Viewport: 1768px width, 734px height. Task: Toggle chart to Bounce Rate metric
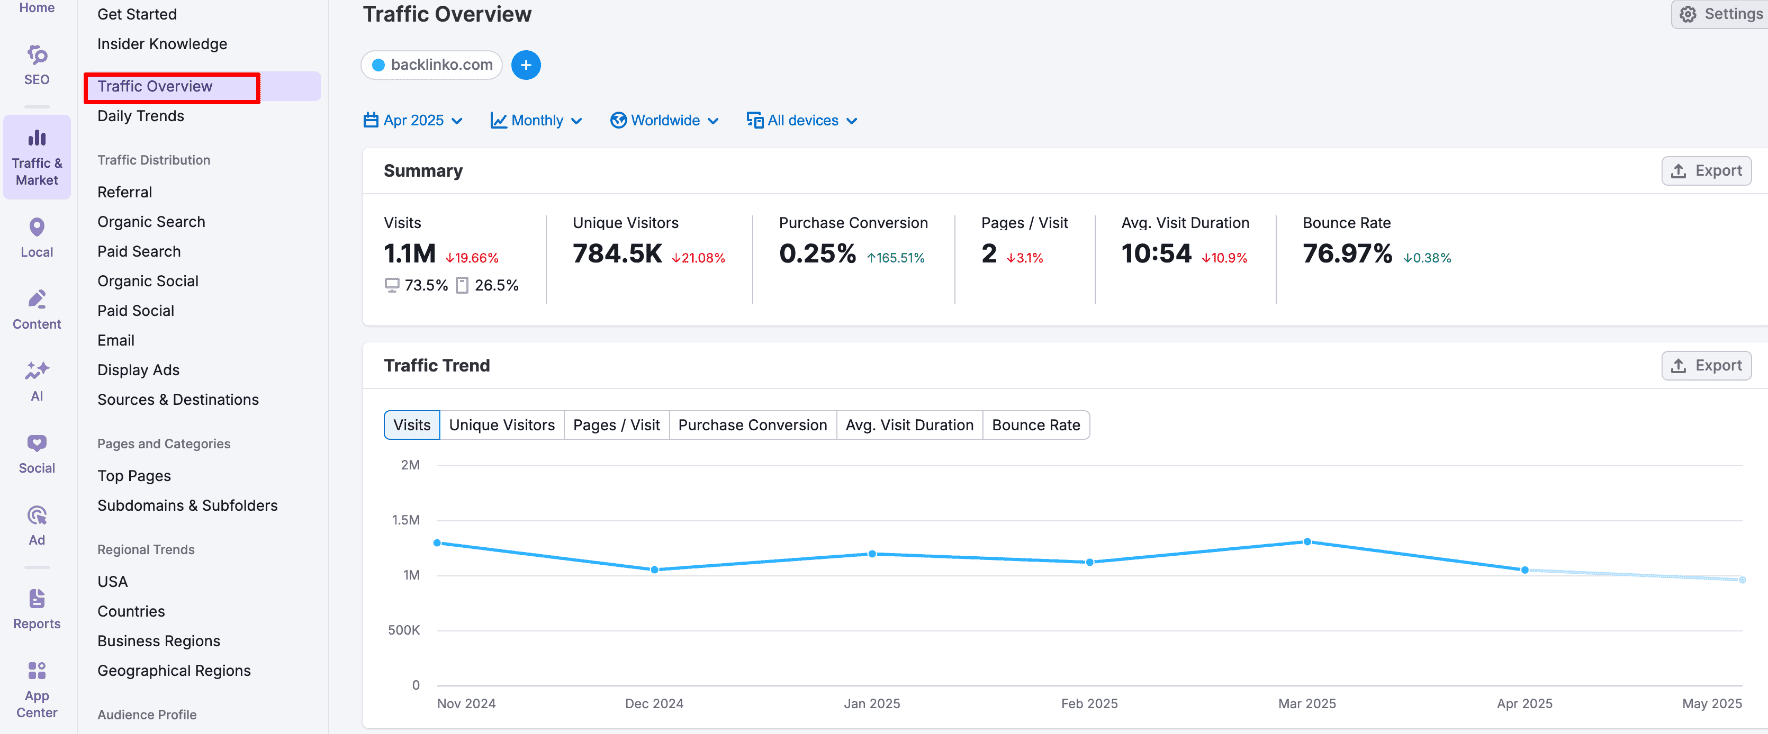1035,425
